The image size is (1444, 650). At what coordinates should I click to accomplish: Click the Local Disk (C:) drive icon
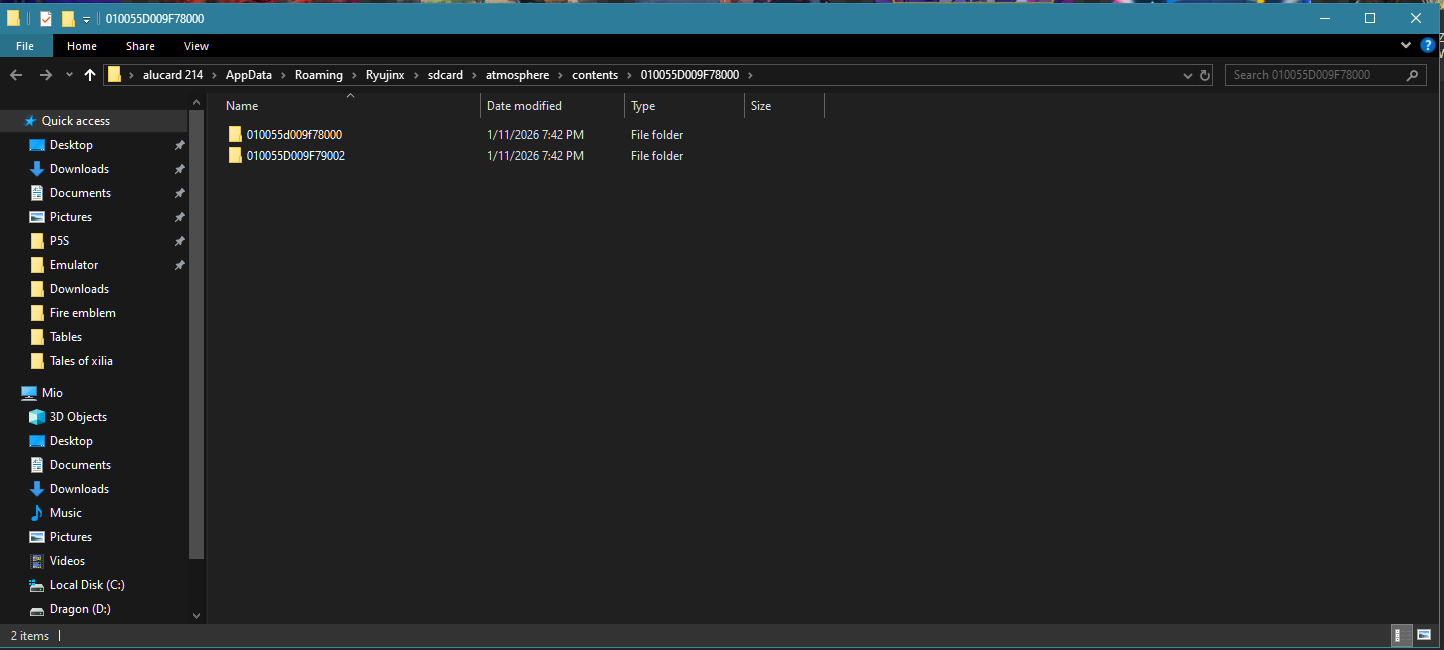coord(37,585)
